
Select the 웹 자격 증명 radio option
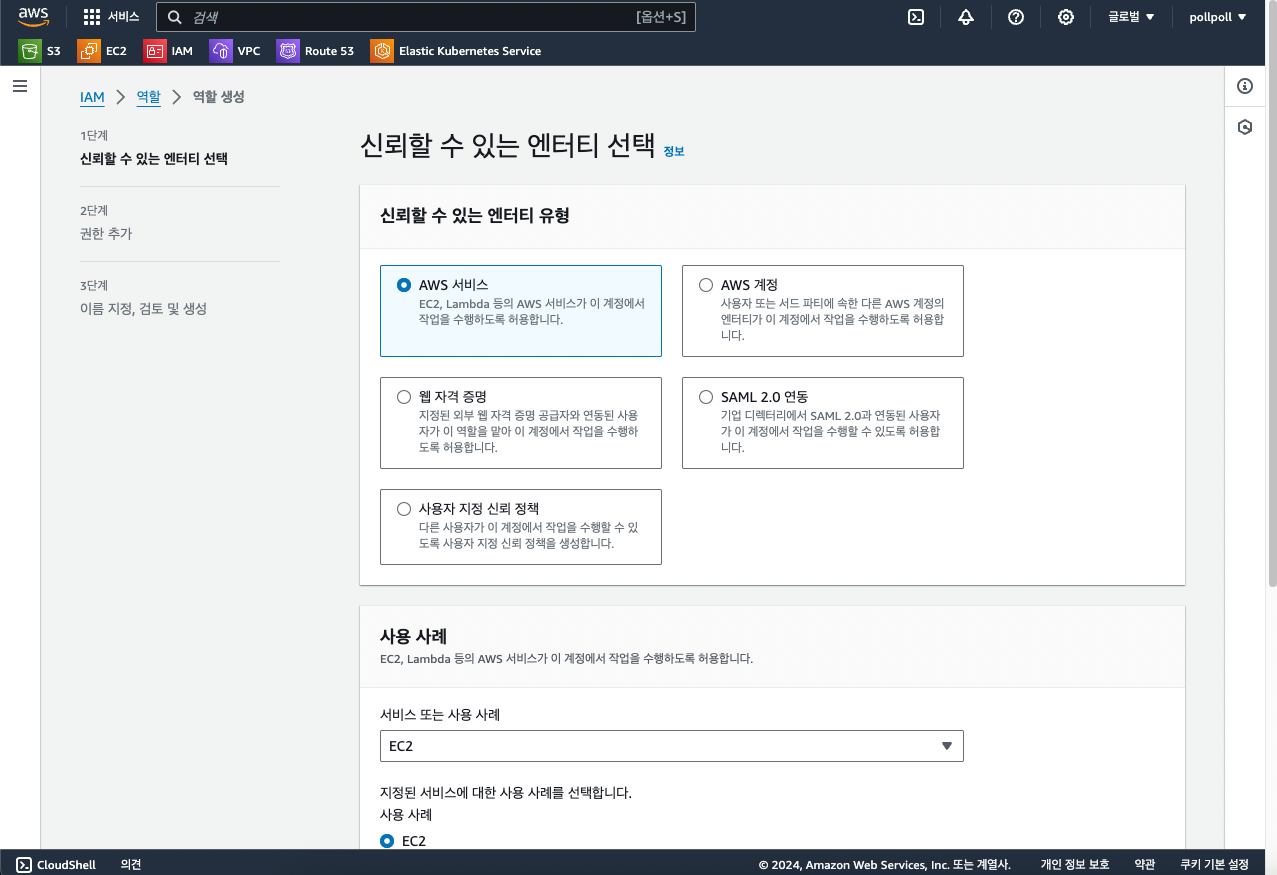pos(404,397)
